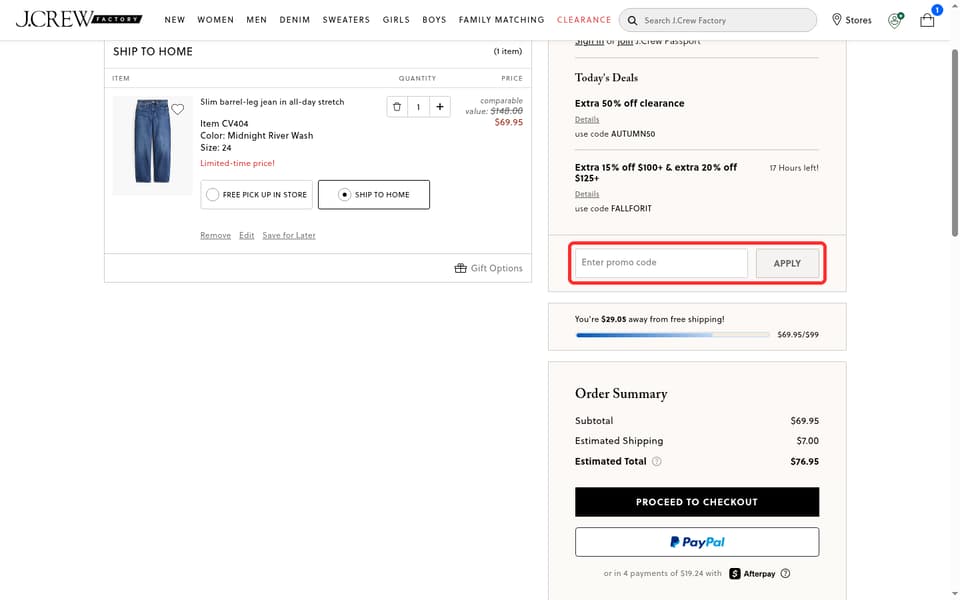Add jean to wishlist with heart icon
This screenshot has height=600, width=960.
178,109
